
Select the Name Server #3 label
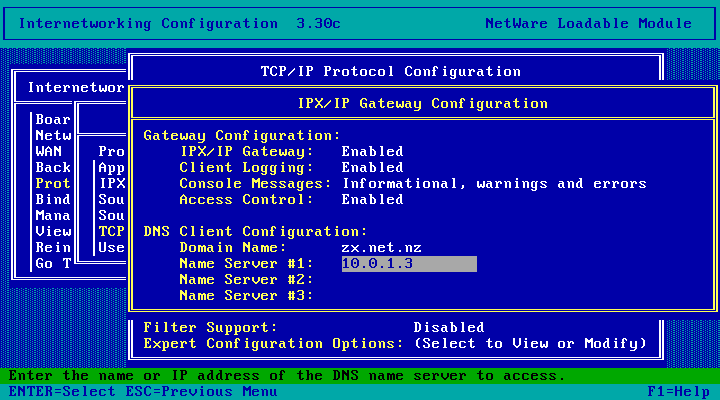tap(246, 296)
